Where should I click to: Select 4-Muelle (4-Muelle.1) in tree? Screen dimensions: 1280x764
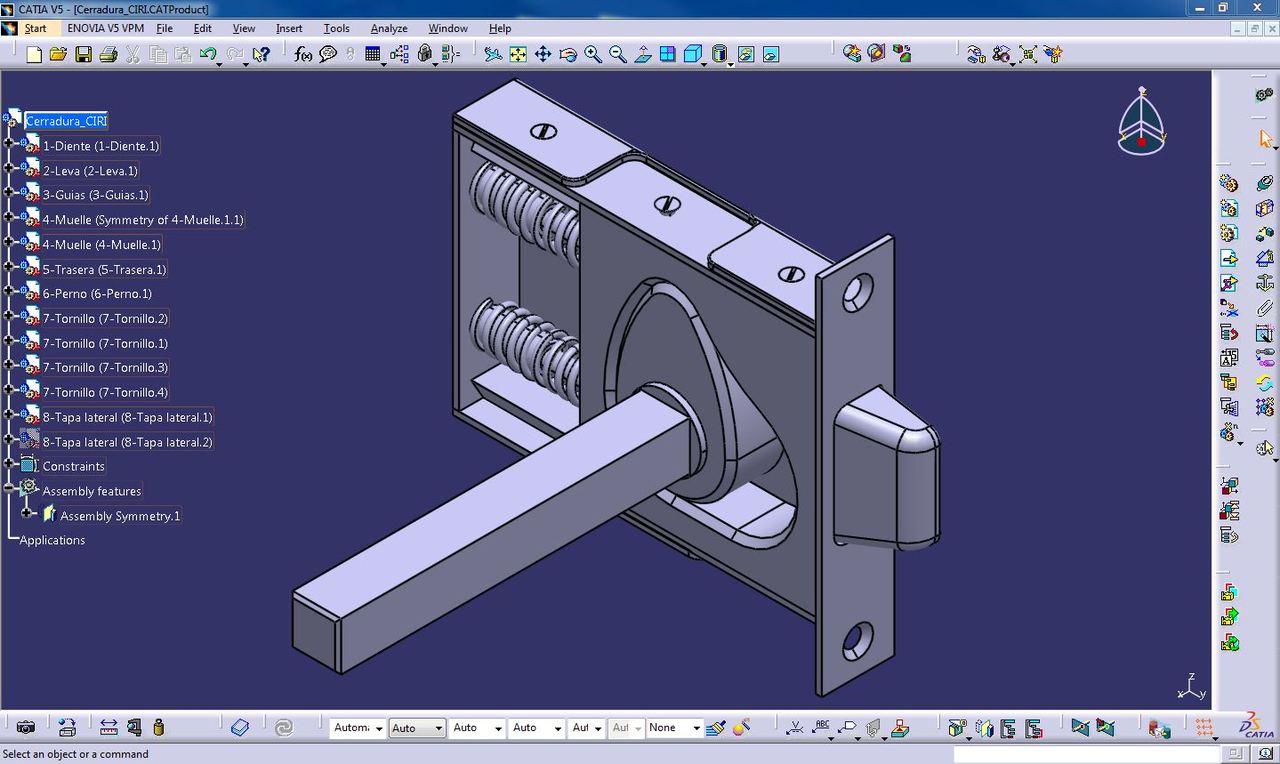coord(101,244)
